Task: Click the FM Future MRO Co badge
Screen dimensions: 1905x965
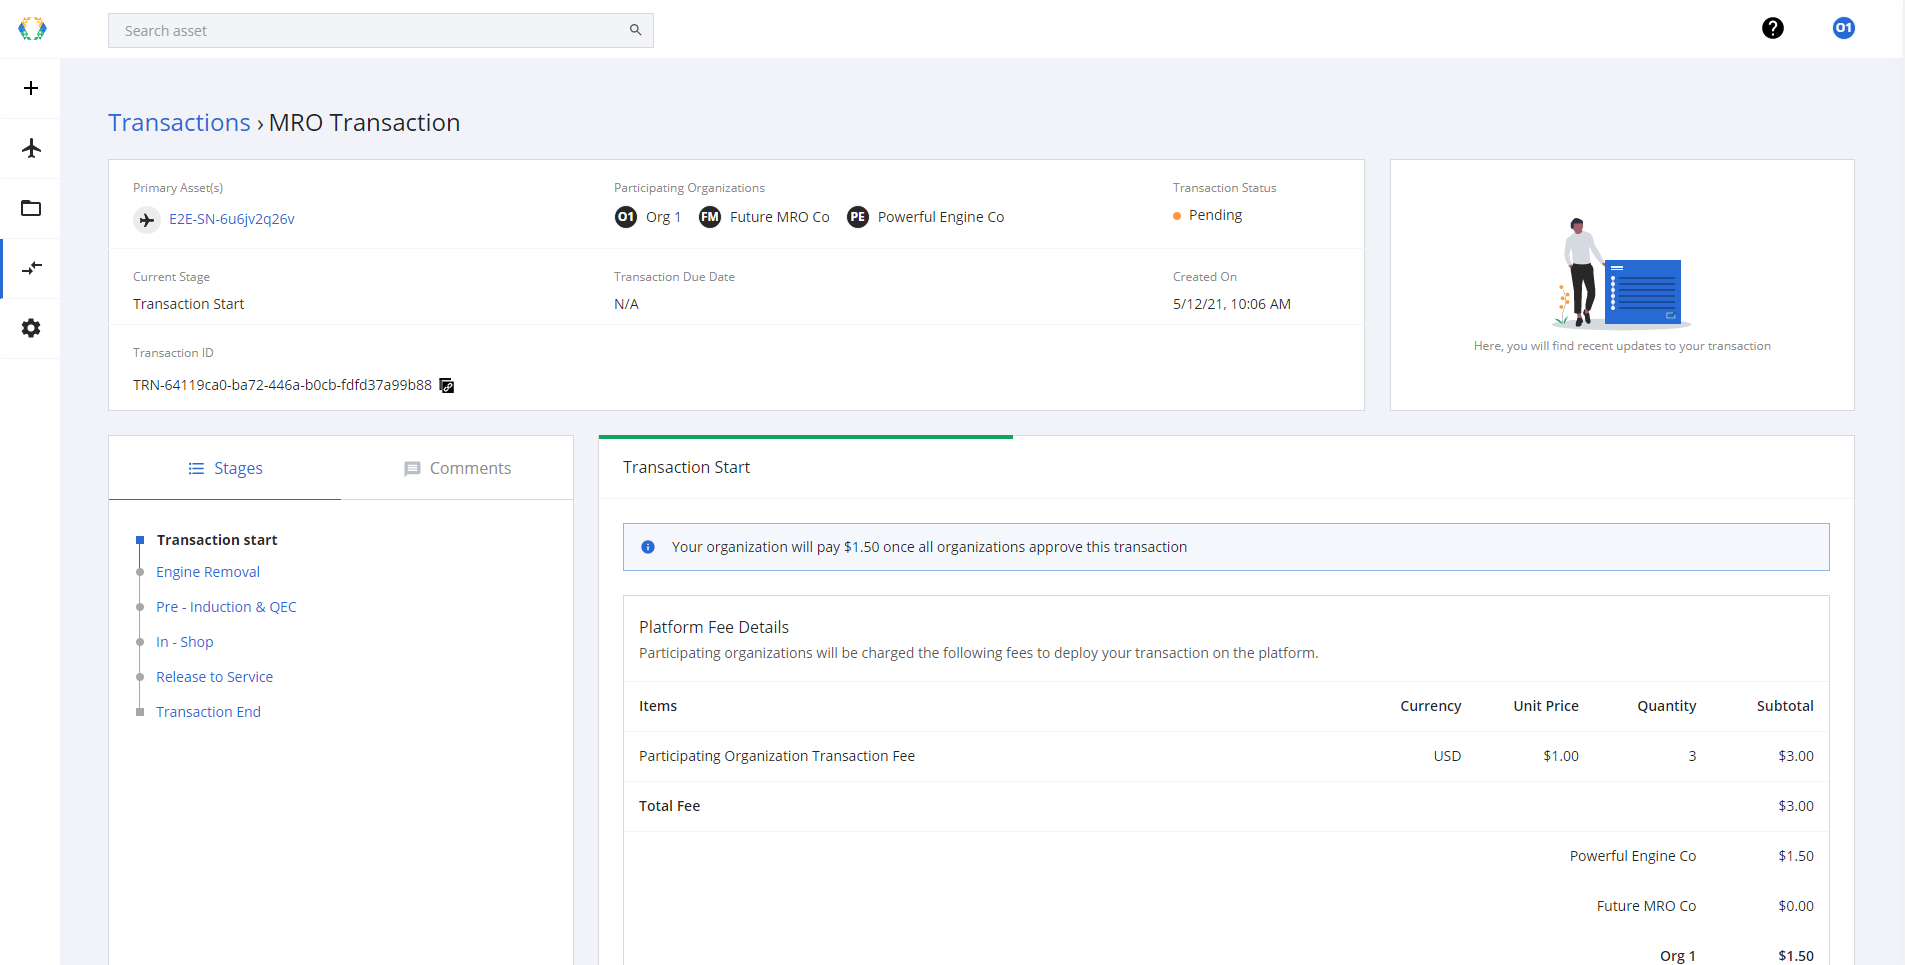Action: click(x=710, y=217)
